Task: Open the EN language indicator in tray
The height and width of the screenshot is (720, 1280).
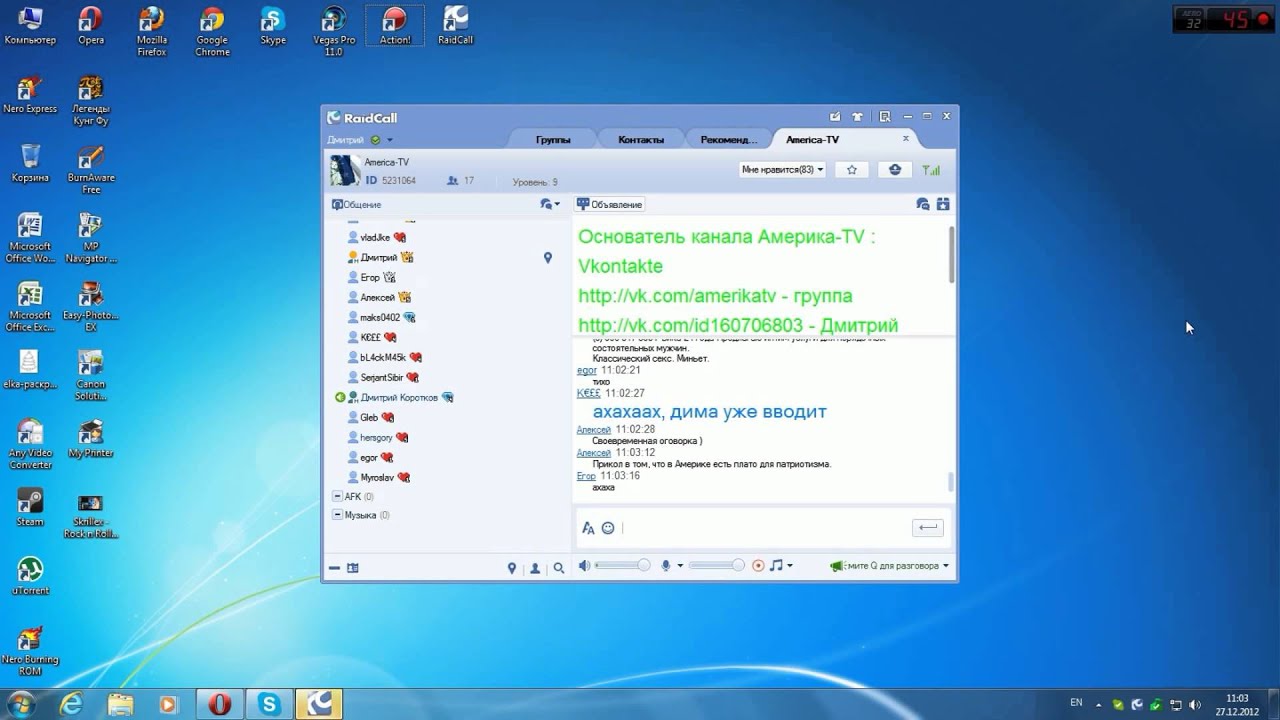Action: click(x=1076, y=703)
